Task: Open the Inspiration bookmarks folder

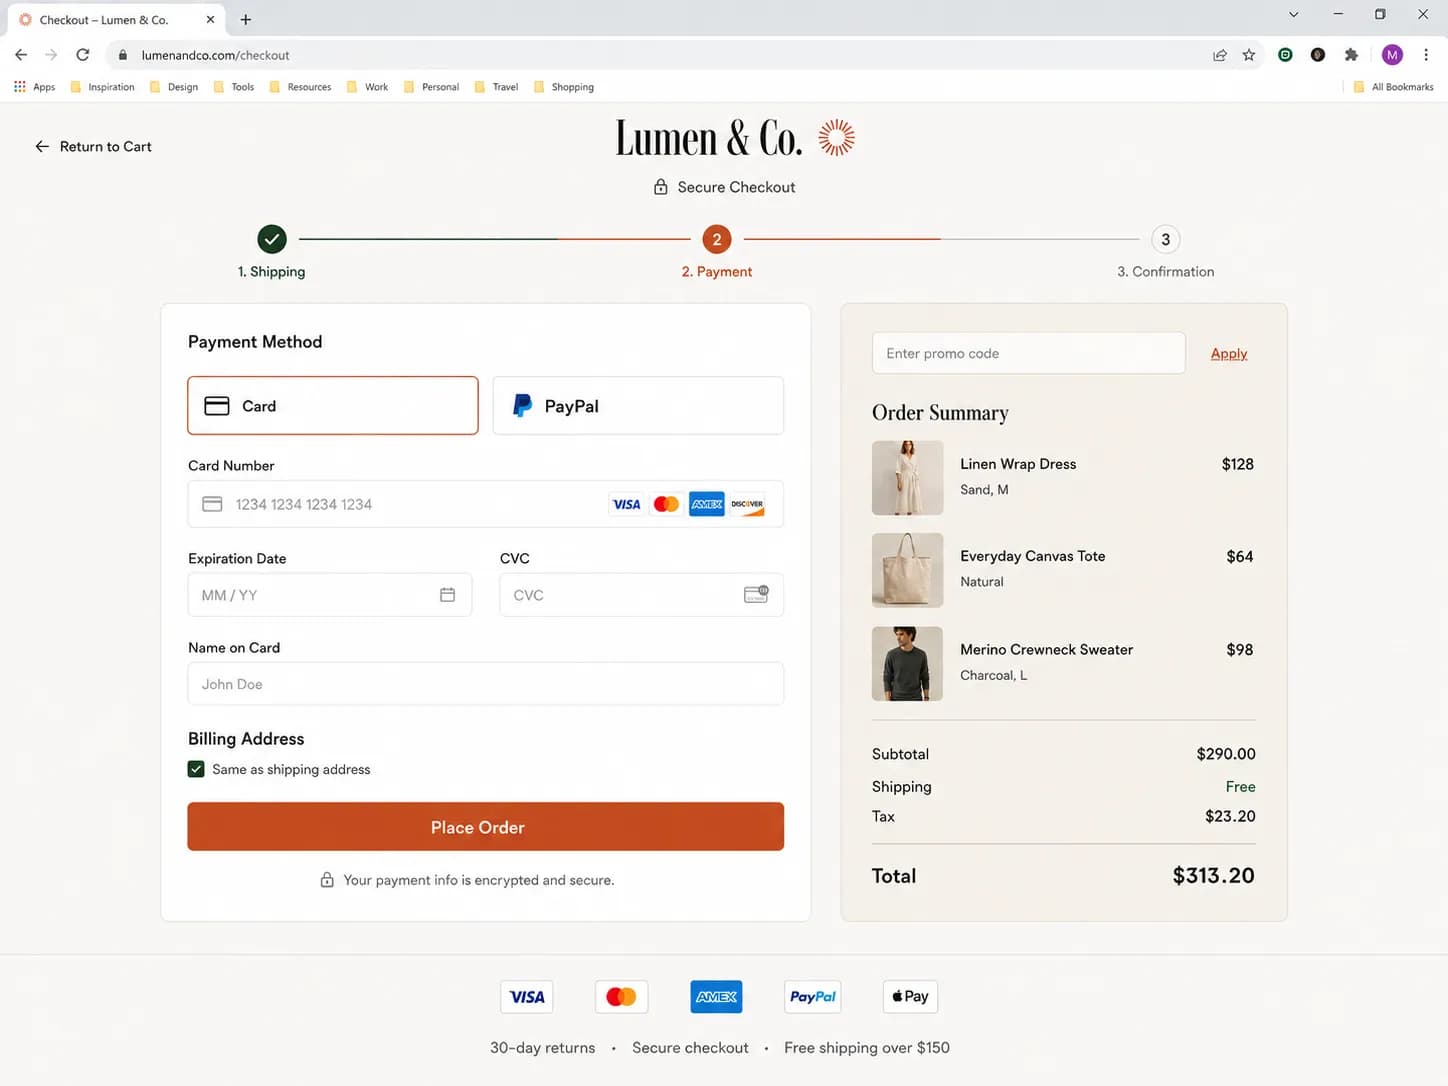Action: [x=103, y=87]
